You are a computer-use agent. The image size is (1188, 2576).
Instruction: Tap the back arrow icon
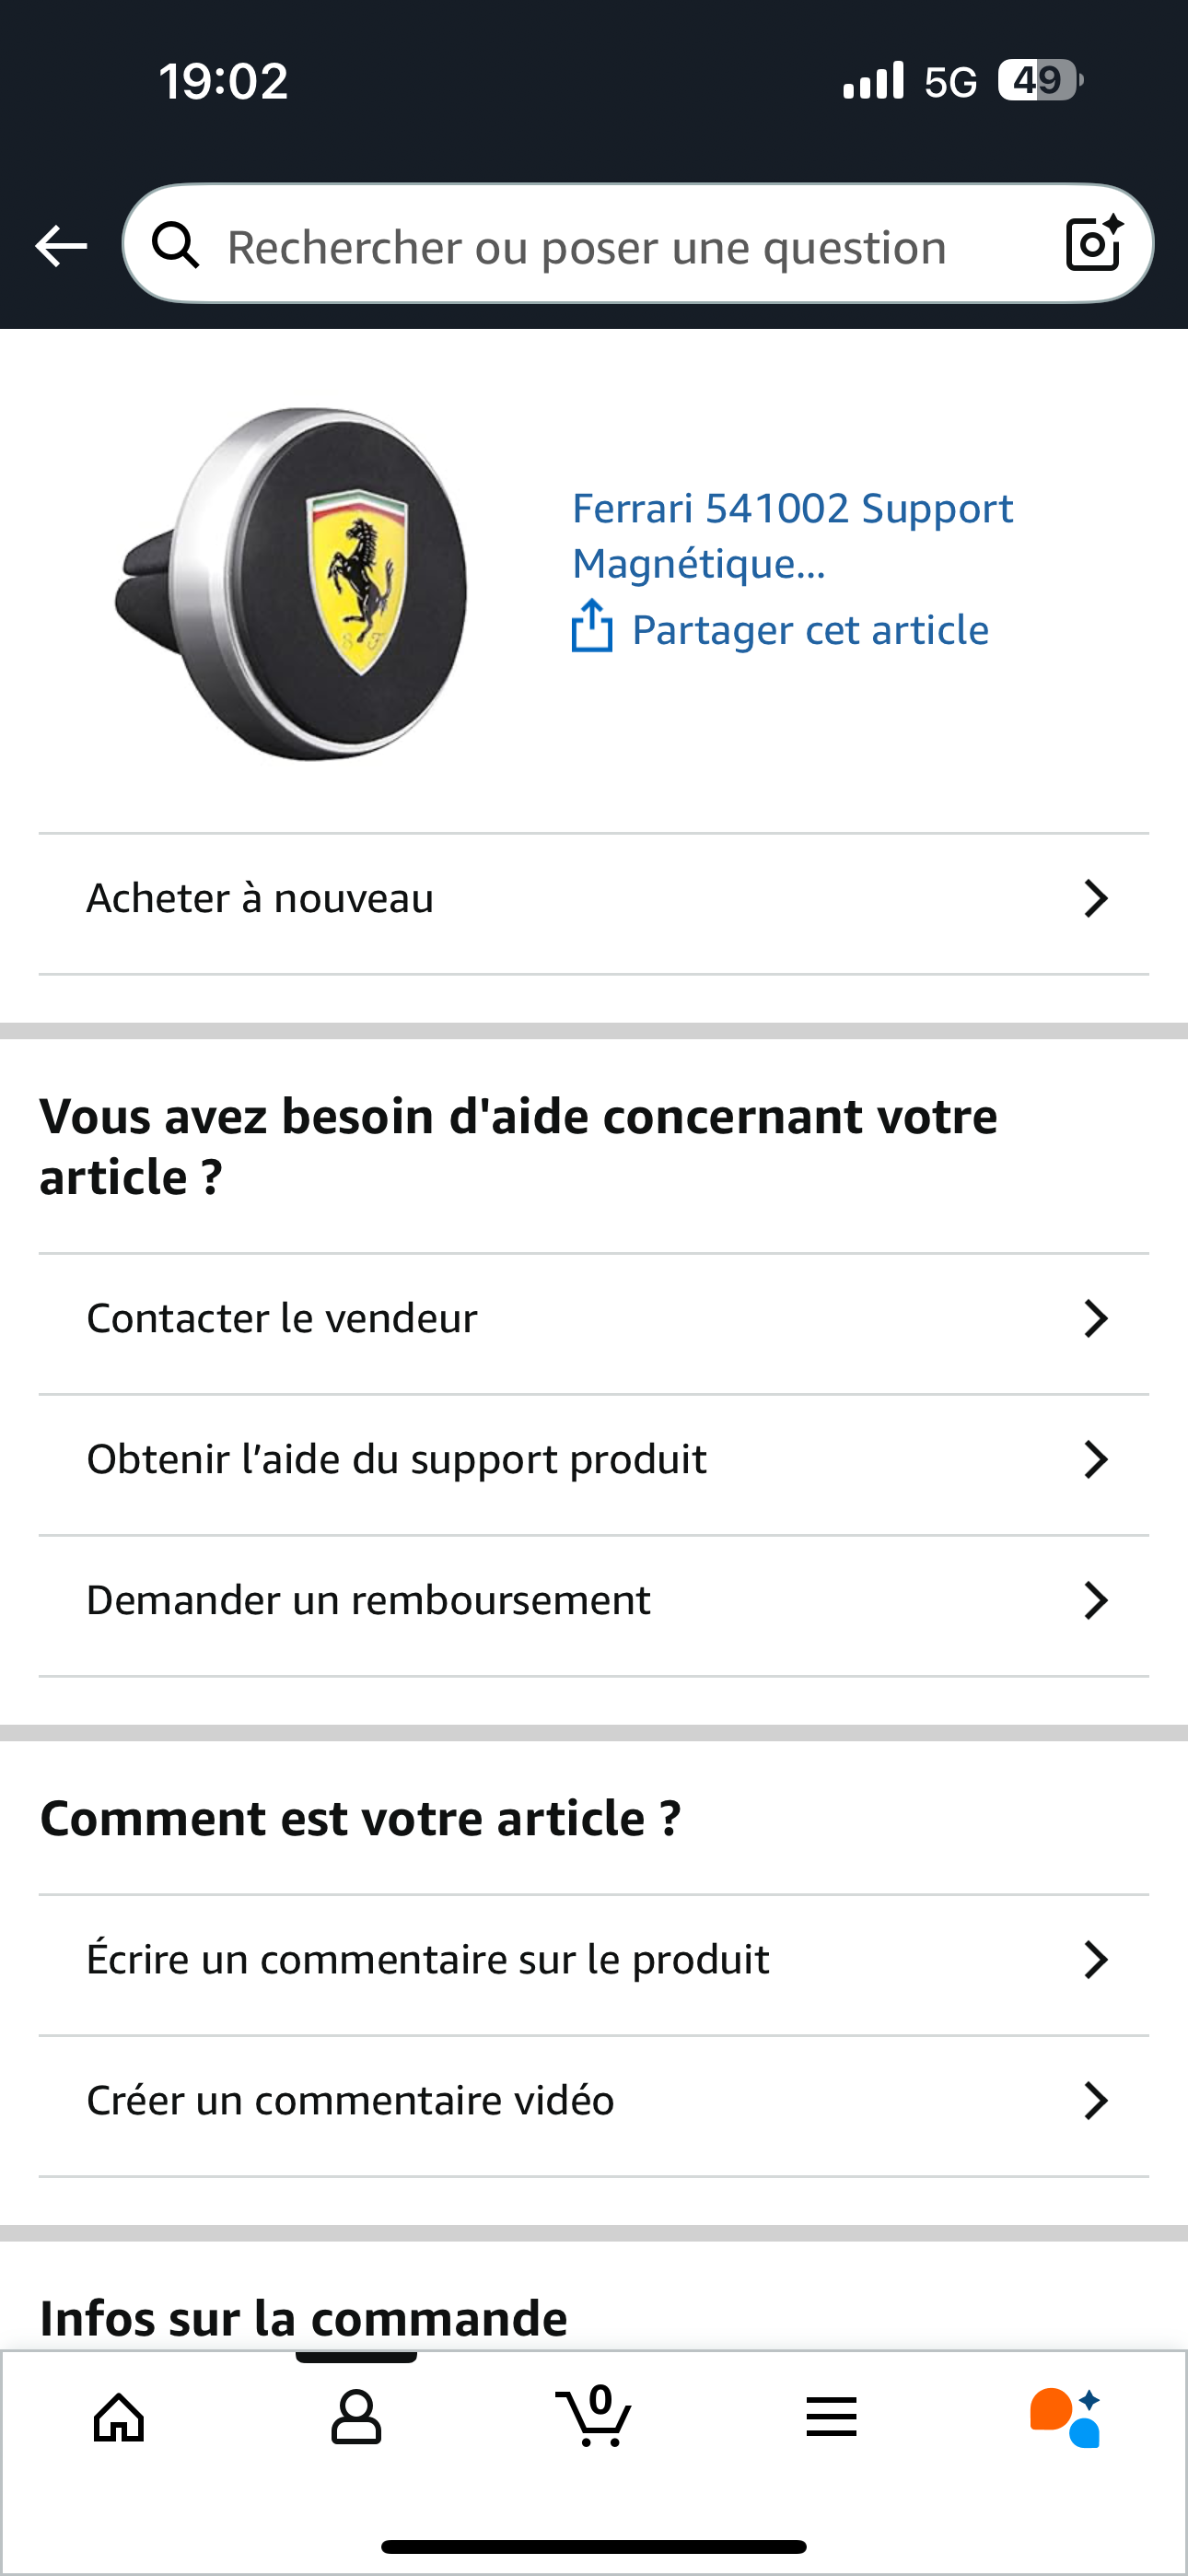click(x=61, y=246)
